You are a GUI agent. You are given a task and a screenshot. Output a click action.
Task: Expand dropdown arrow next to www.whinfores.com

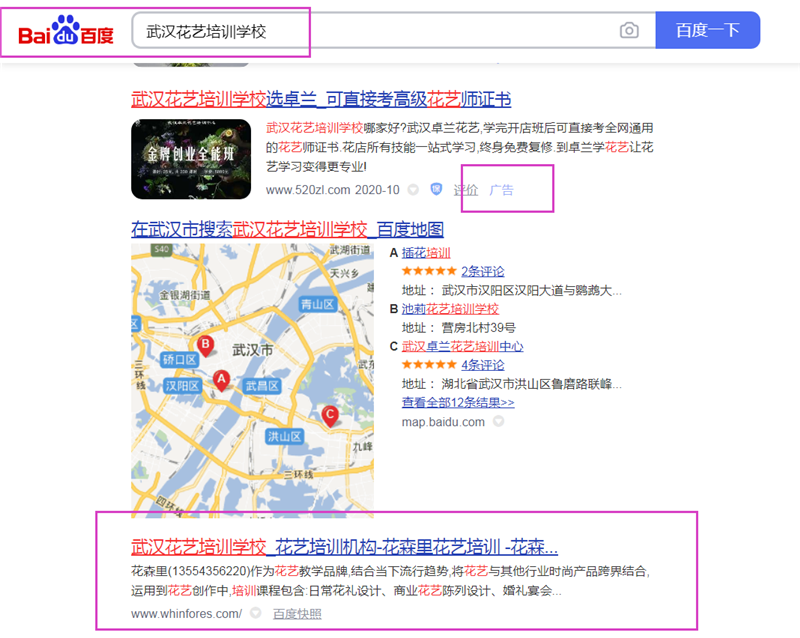pos(256,613)
